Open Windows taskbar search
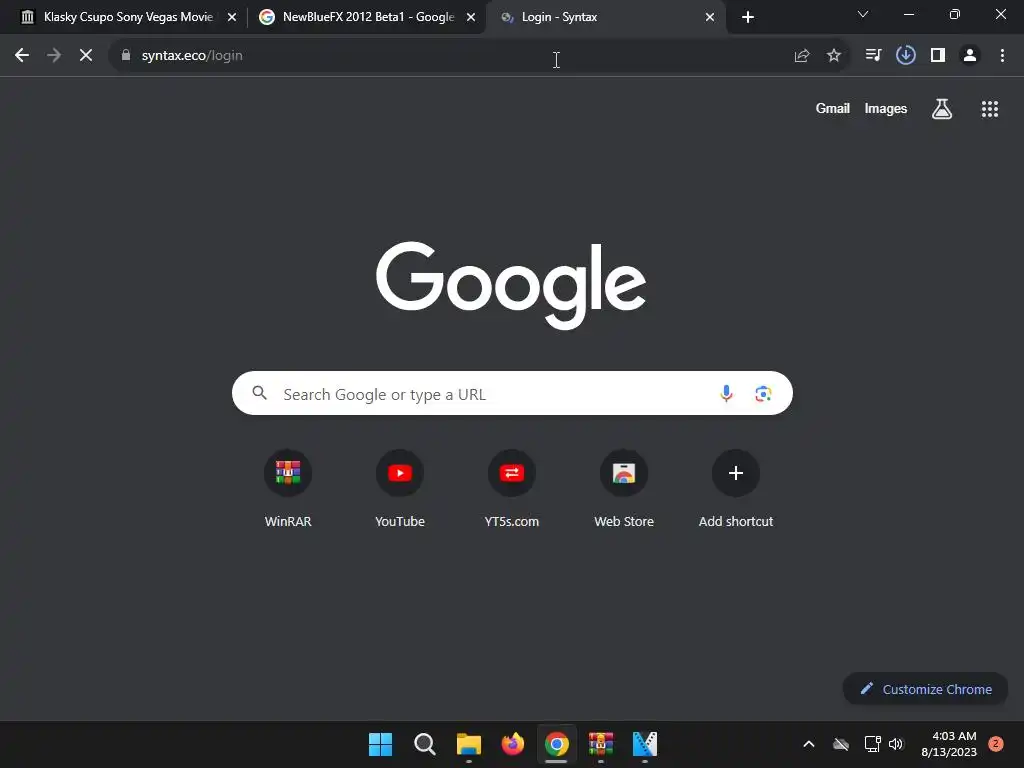 pos(424,744)
